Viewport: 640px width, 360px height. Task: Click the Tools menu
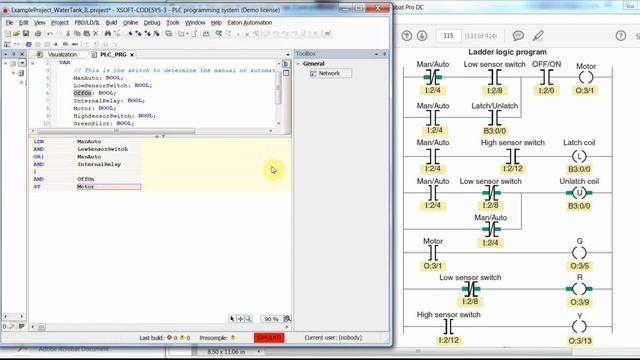pos(173,22)
